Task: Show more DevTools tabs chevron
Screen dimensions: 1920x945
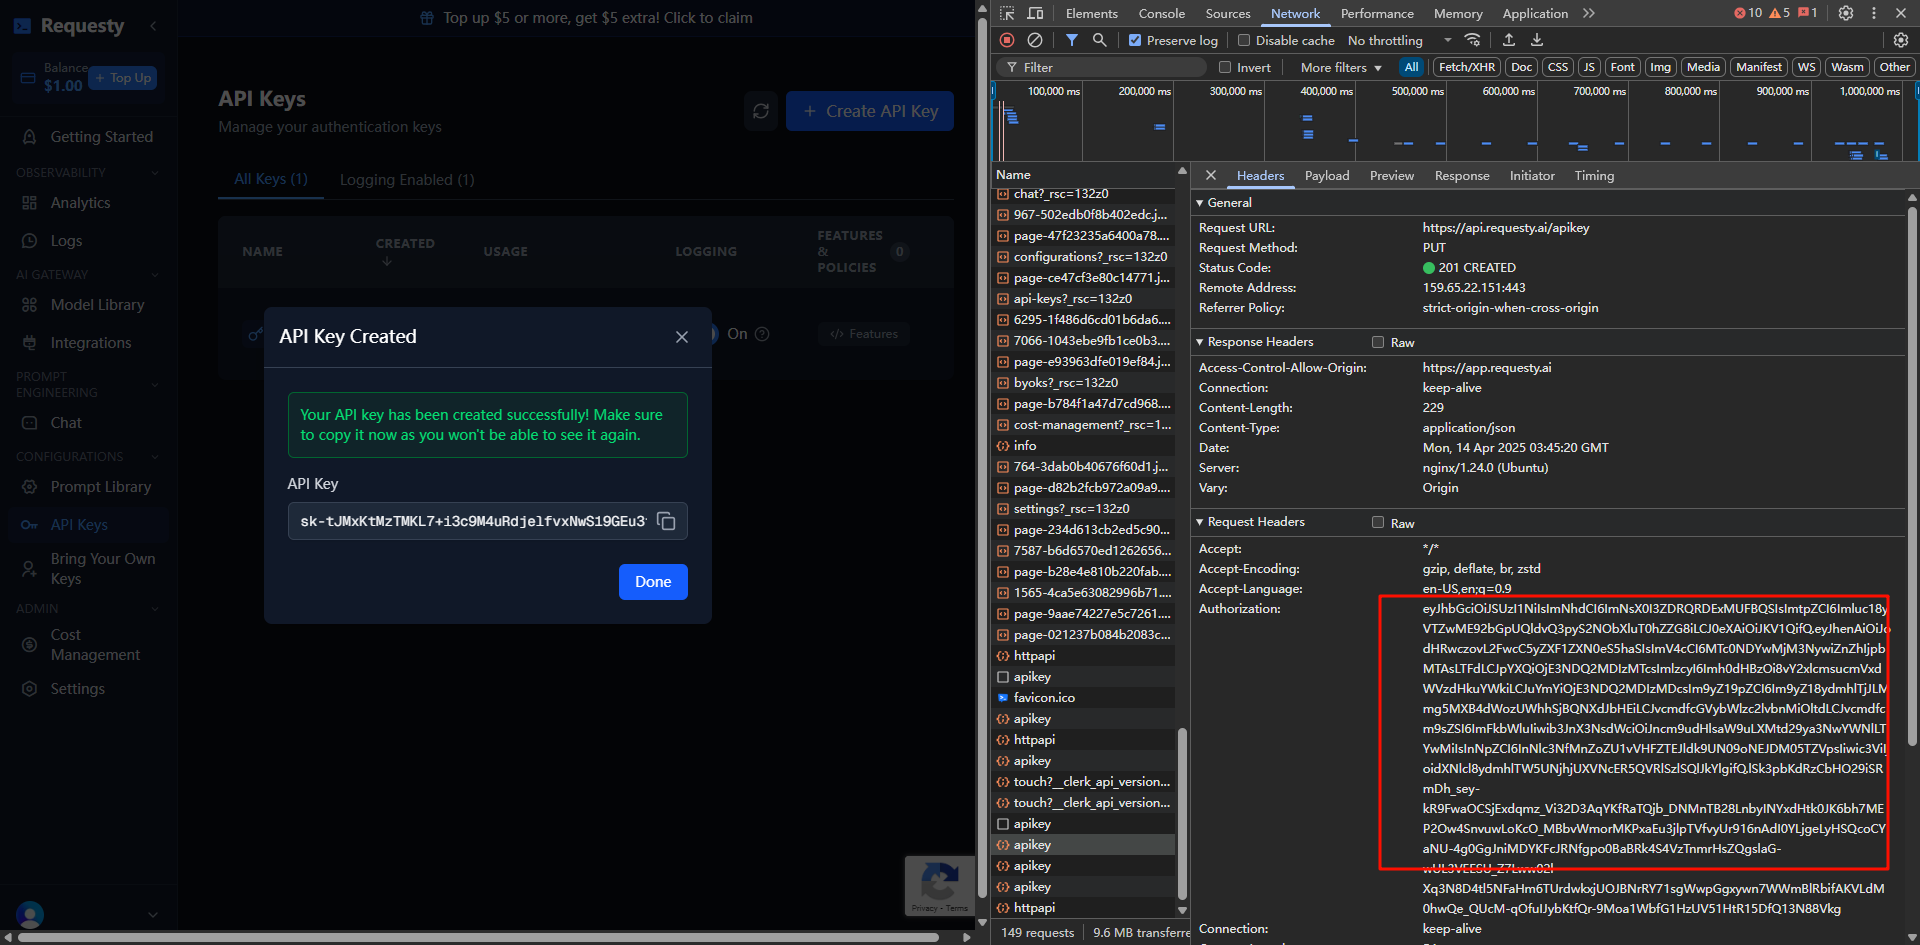Action: (x=1589, y=13)
